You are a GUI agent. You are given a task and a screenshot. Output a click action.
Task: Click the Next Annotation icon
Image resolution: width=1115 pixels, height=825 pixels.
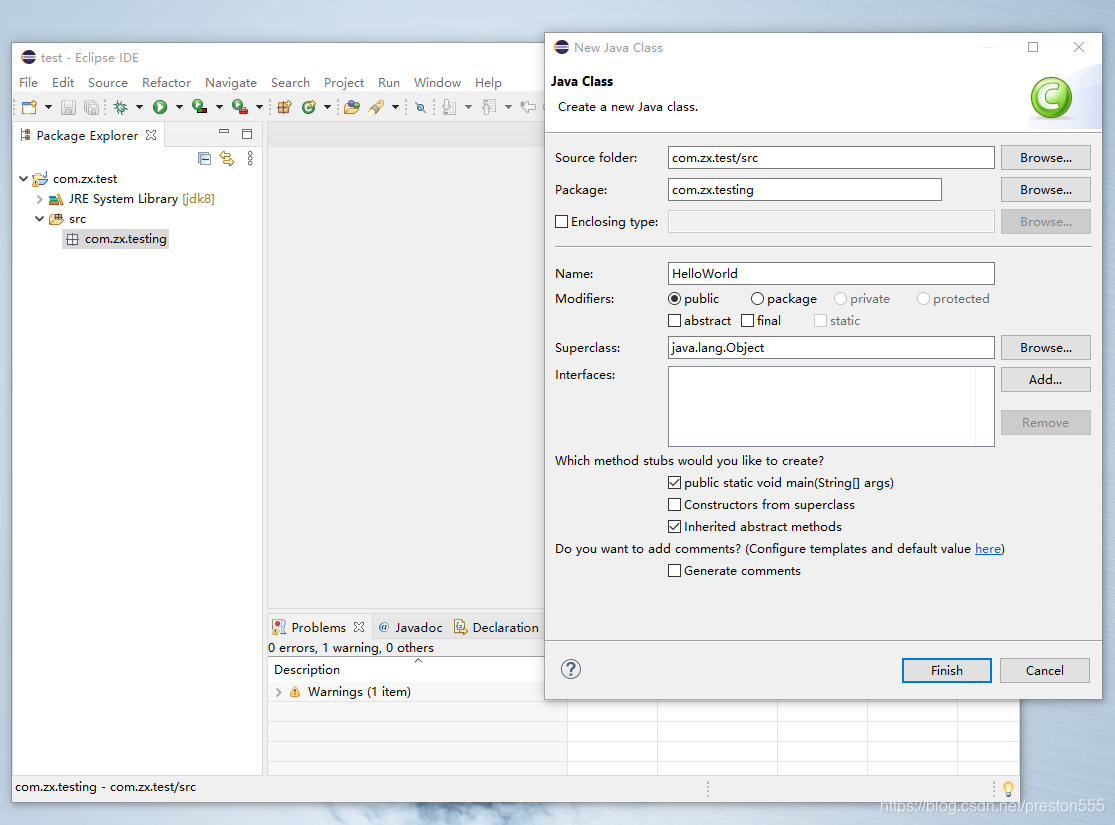pos(449,107)
